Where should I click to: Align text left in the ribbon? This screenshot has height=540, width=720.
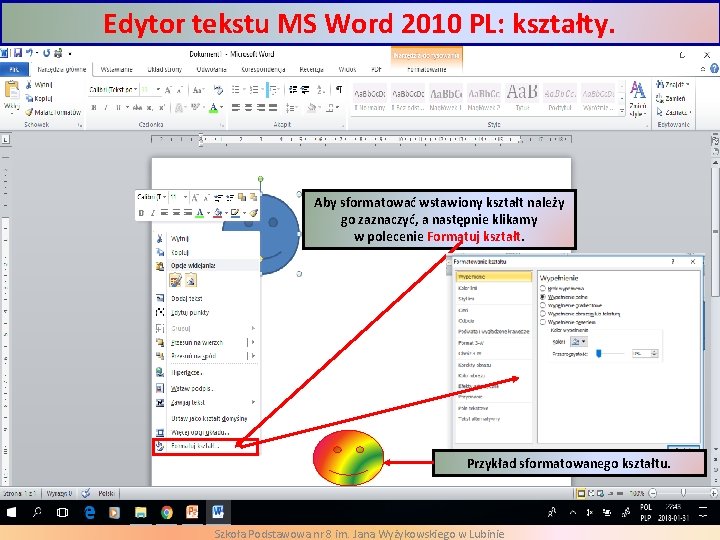(x=236, y=107)
